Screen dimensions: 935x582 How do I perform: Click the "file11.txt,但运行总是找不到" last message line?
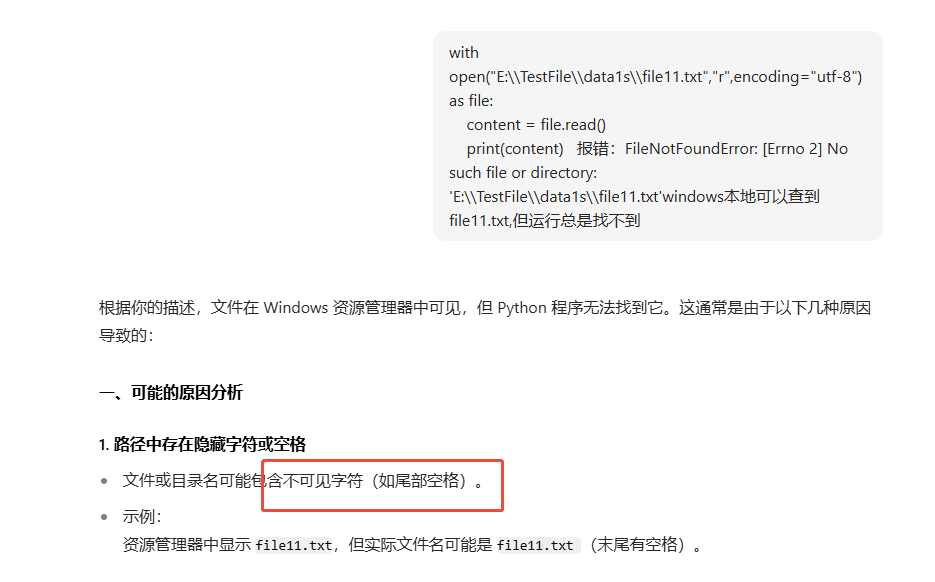[544, 221]
